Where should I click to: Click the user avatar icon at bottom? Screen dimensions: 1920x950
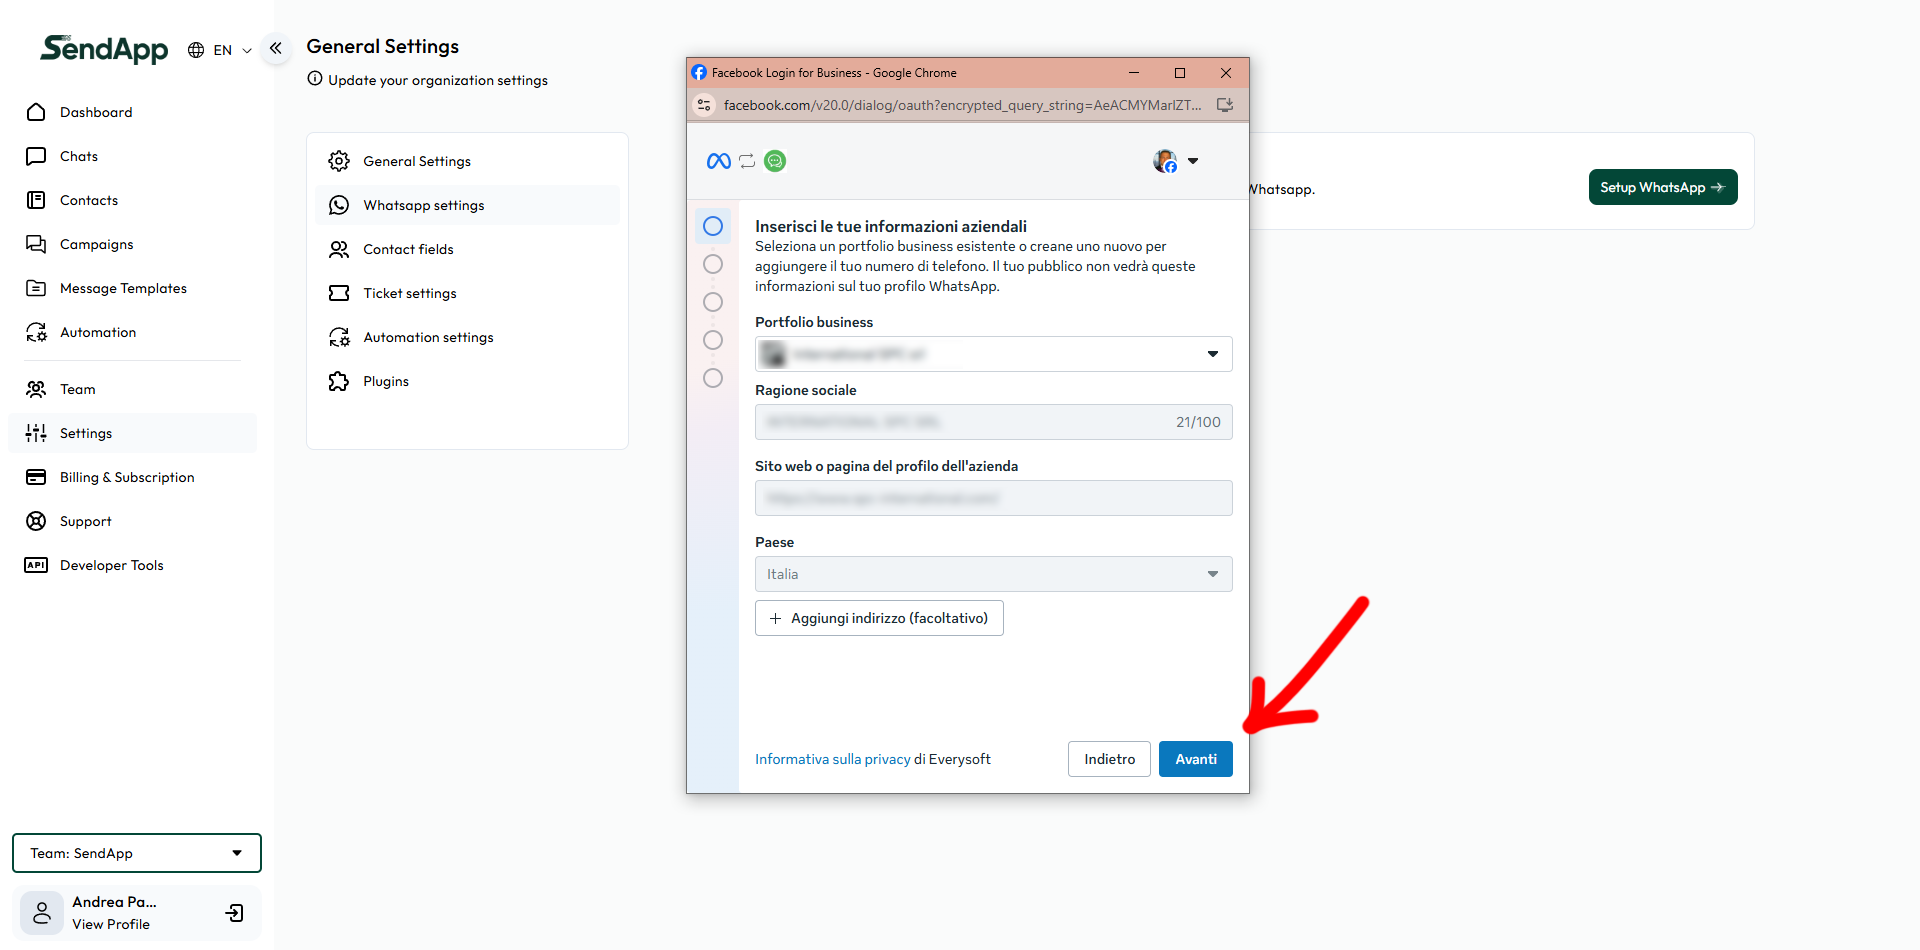point(42,913)
